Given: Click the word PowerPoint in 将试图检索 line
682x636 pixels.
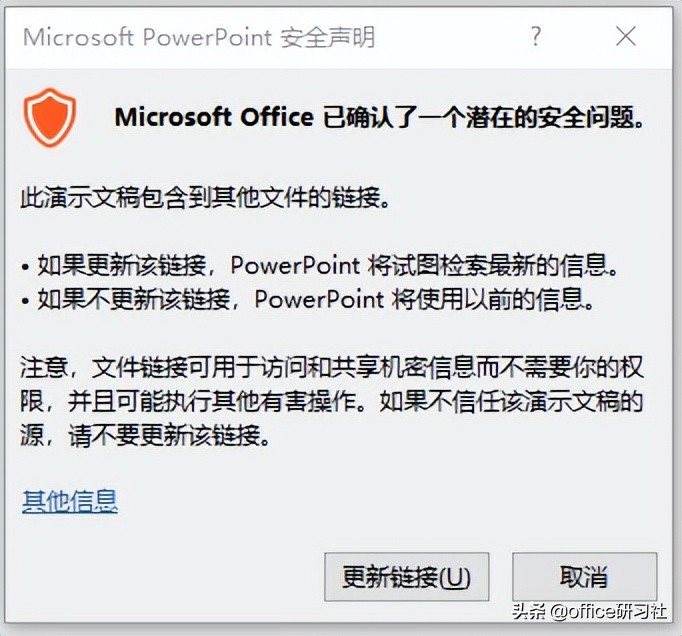Looking at the screenshot, I should pyautogui.click(x=295, y=265).
